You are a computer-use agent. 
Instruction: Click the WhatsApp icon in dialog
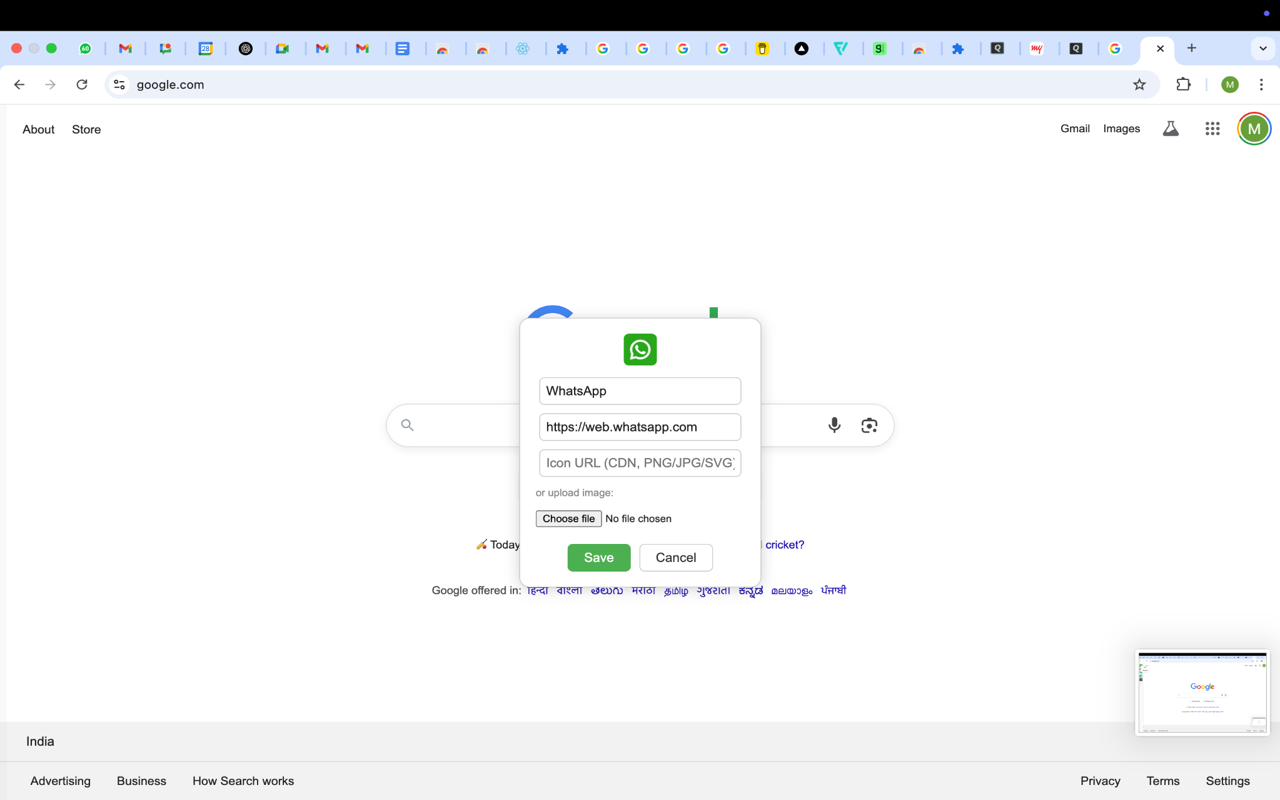pos(640,349)
